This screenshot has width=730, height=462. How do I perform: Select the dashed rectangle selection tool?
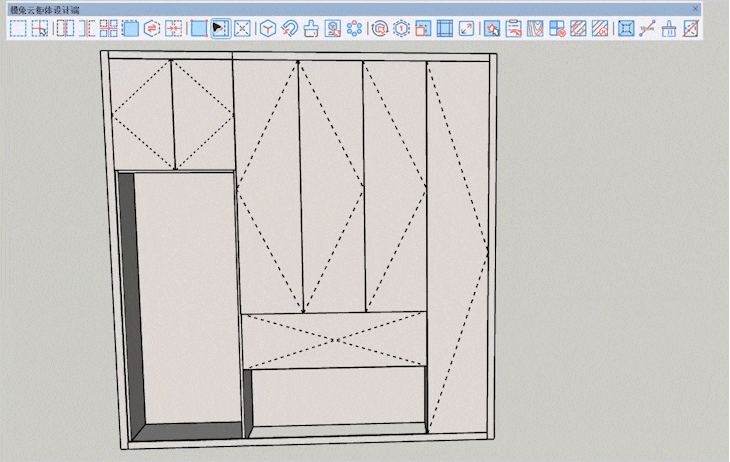pos(18,29)
